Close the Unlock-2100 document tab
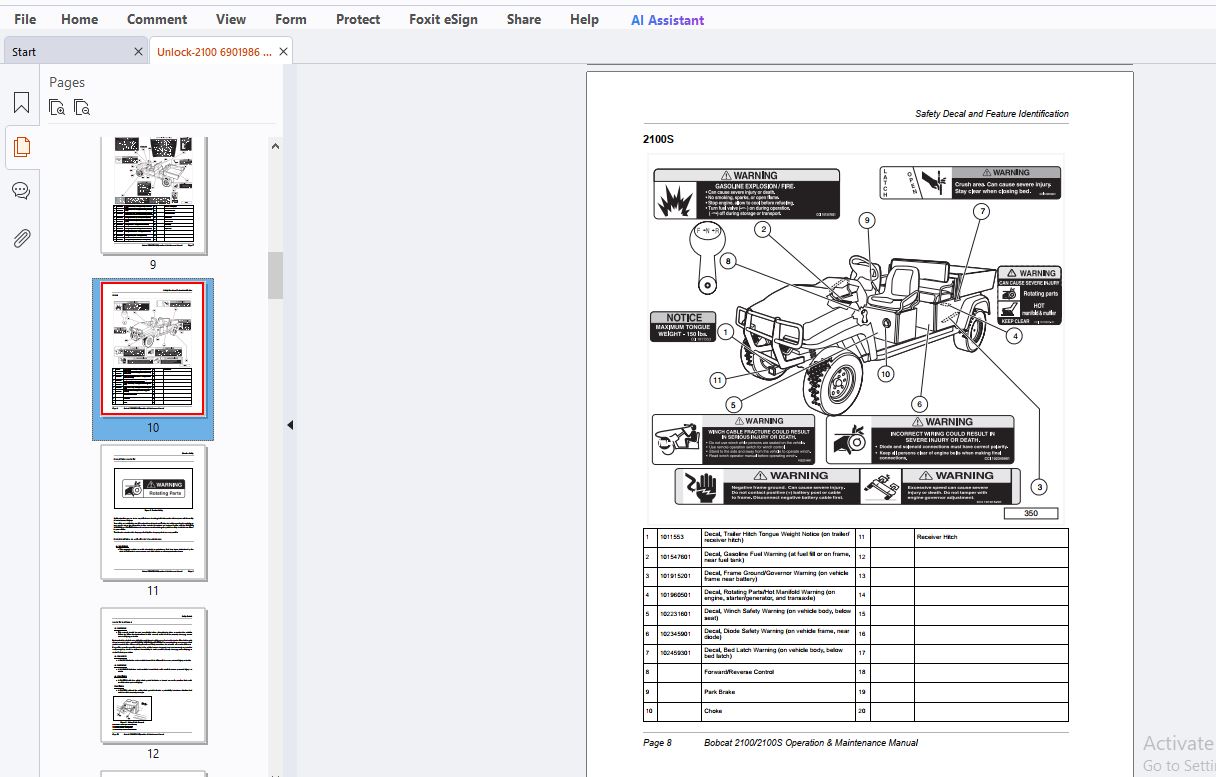Viewport: 1216px width, 777px height. (283, 52)
